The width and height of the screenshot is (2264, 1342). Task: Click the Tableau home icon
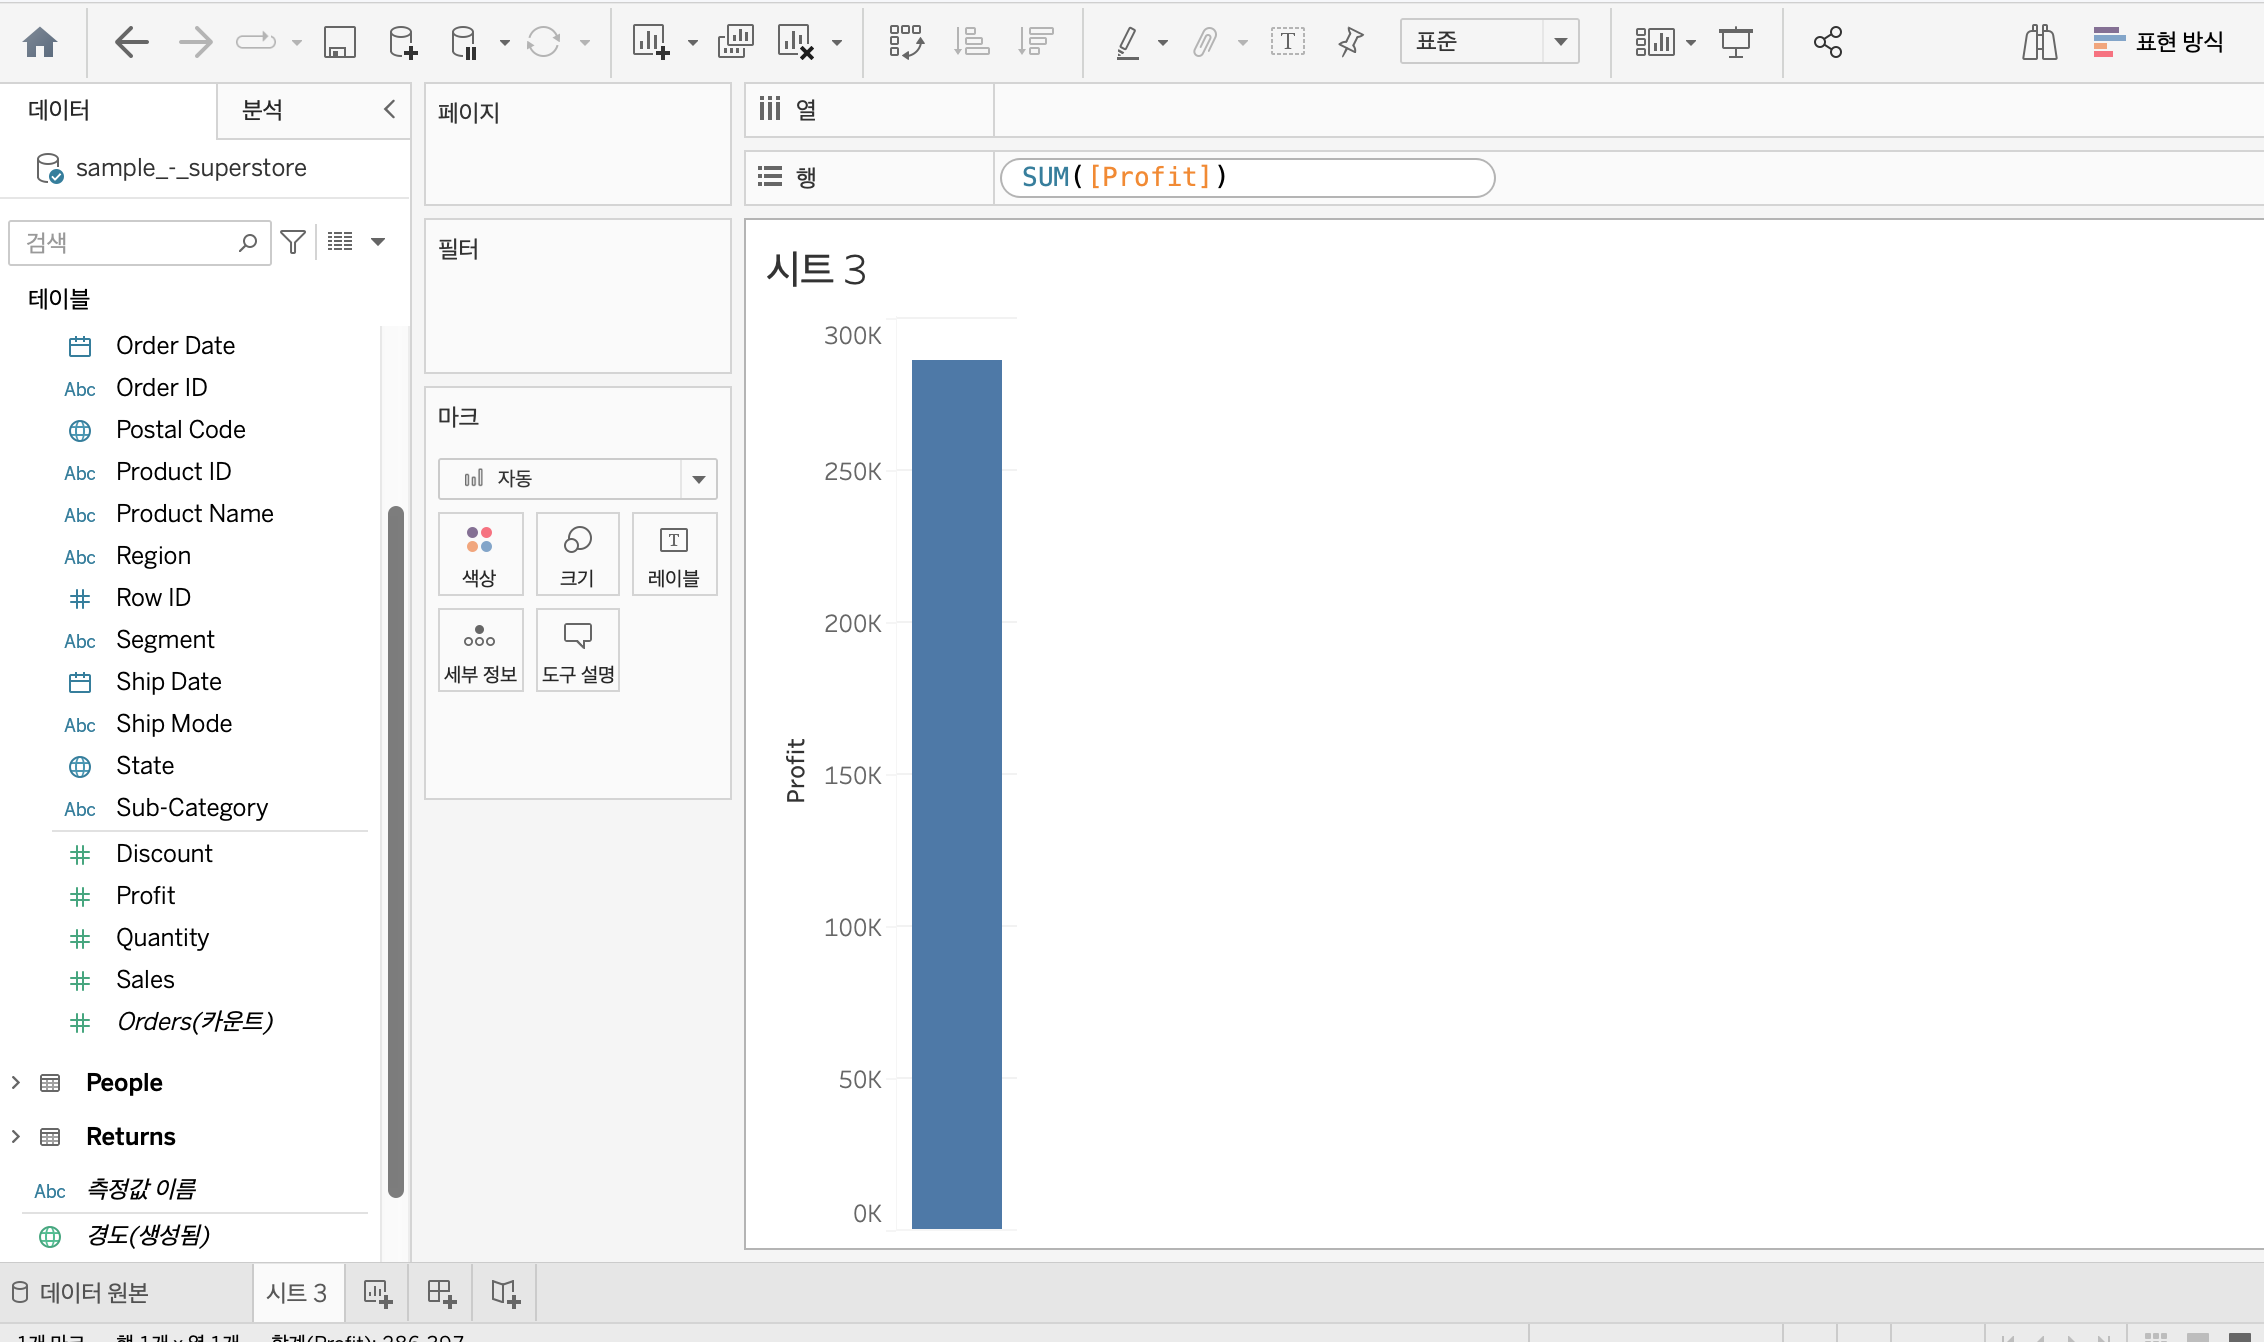40,42
